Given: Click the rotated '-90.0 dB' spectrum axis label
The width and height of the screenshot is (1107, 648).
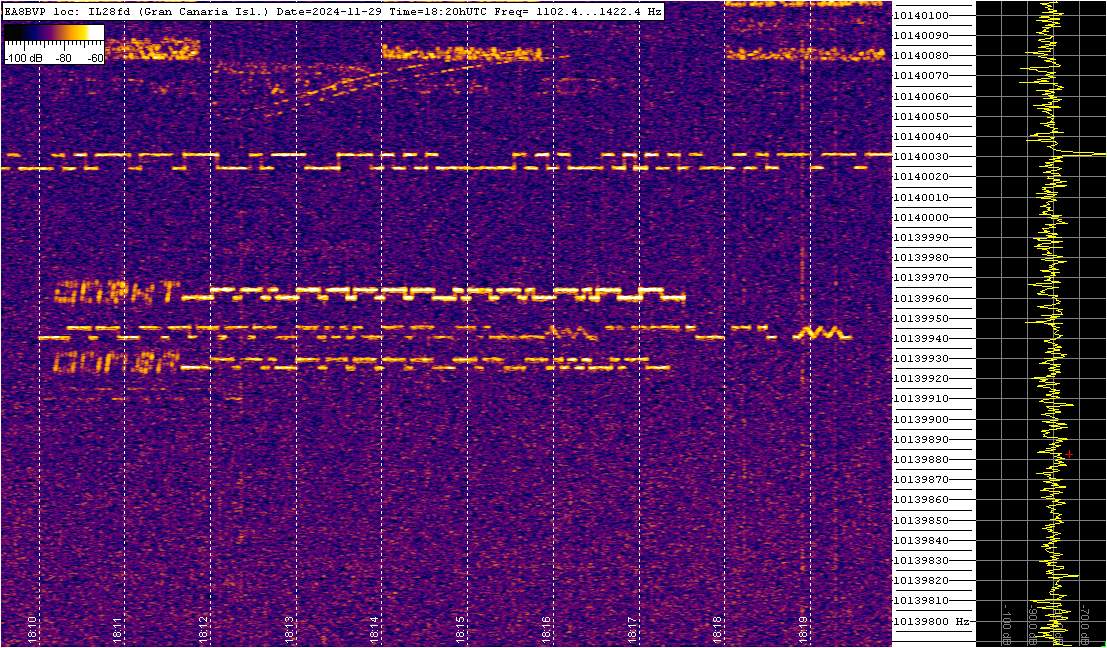Looking at the screenshot, I should pos(1033,623).
